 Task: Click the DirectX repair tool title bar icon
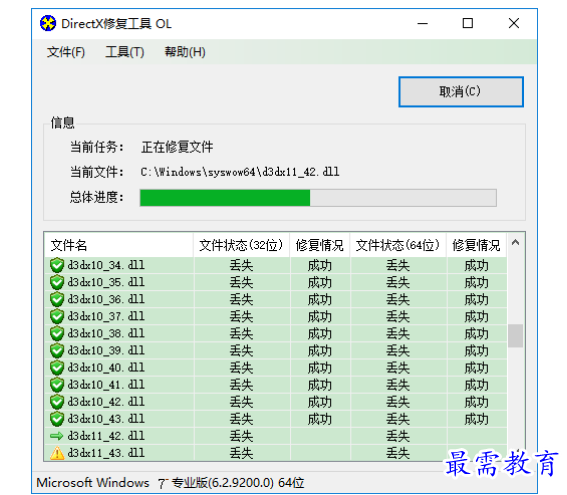(x=48, y=24)
